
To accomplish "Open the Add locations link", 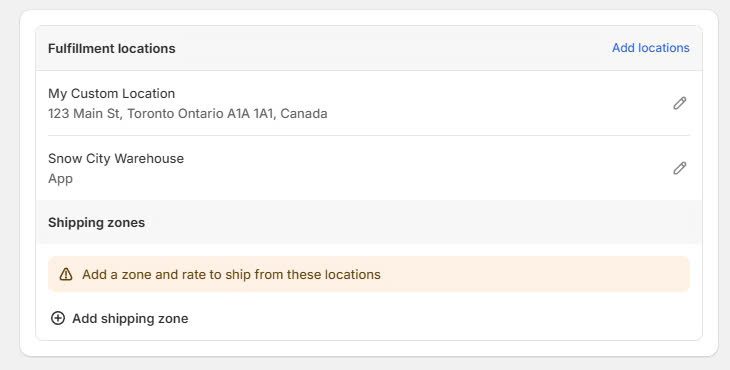I will tap(650, 48).
